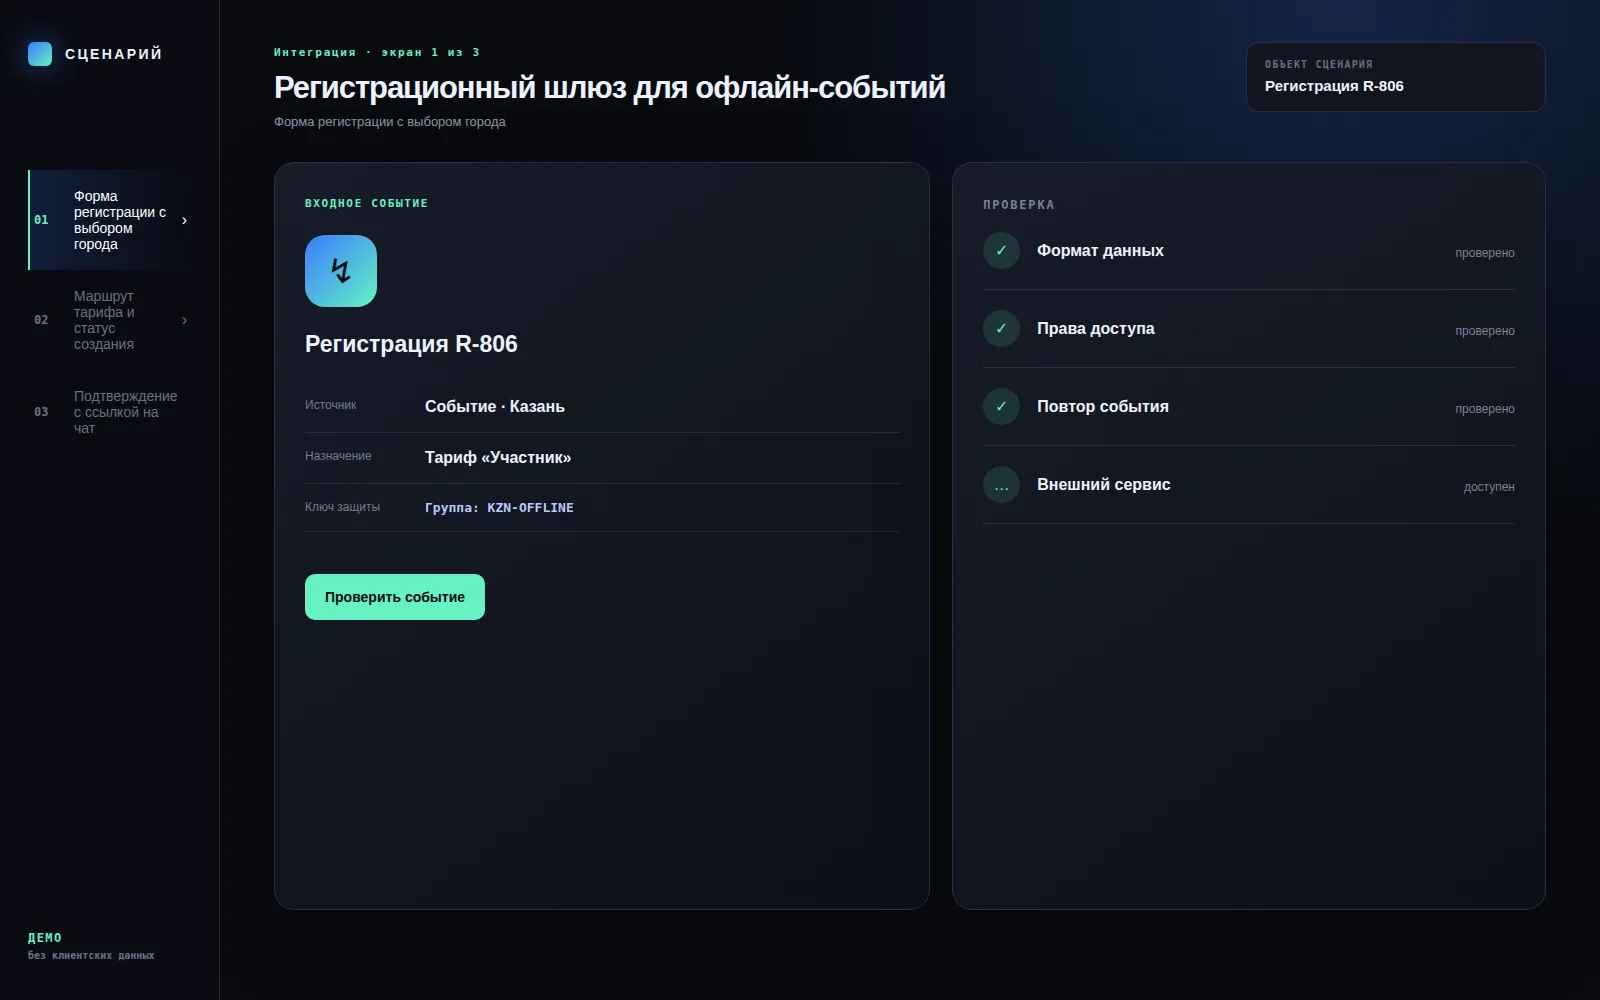This screenshot has width=1600, height=1000.
Task: Click the Проверить событие button
Action: 395,597
